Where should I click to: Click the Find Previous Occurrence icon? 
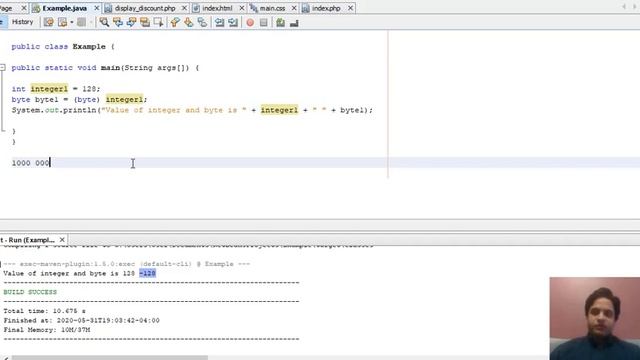click(118, 22)
